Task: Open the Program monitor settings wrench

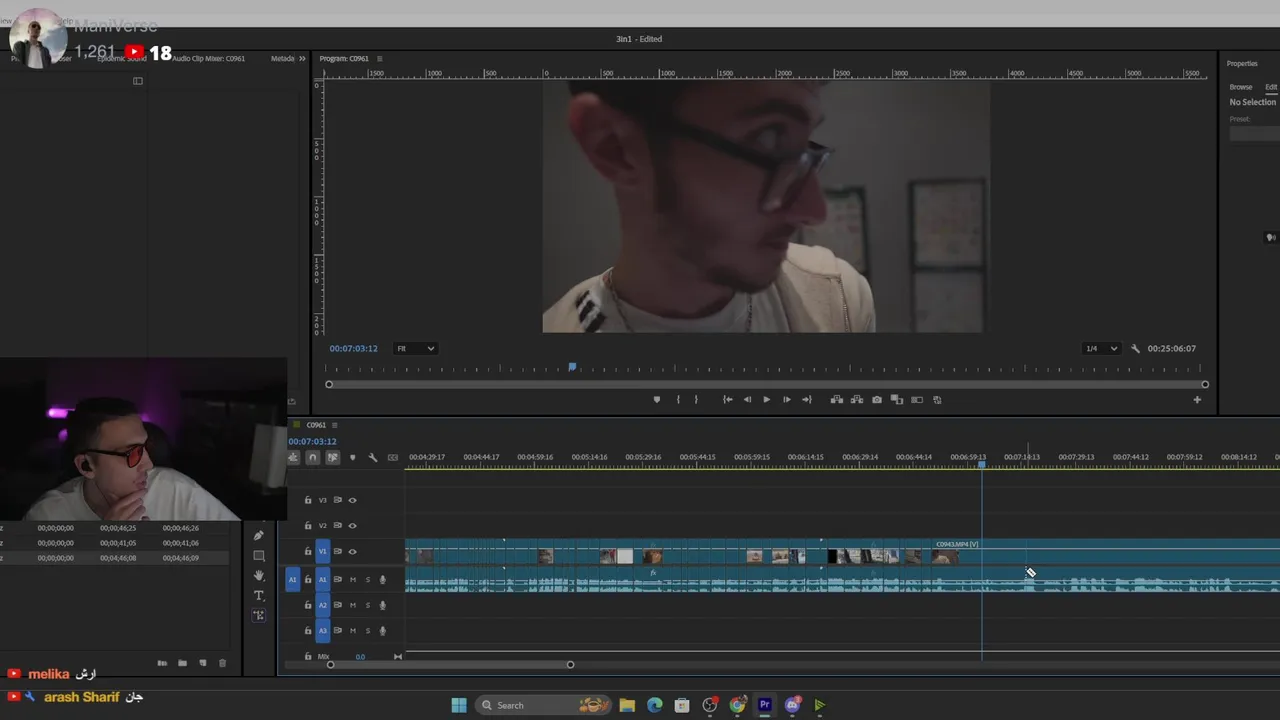Action: 1135,349
